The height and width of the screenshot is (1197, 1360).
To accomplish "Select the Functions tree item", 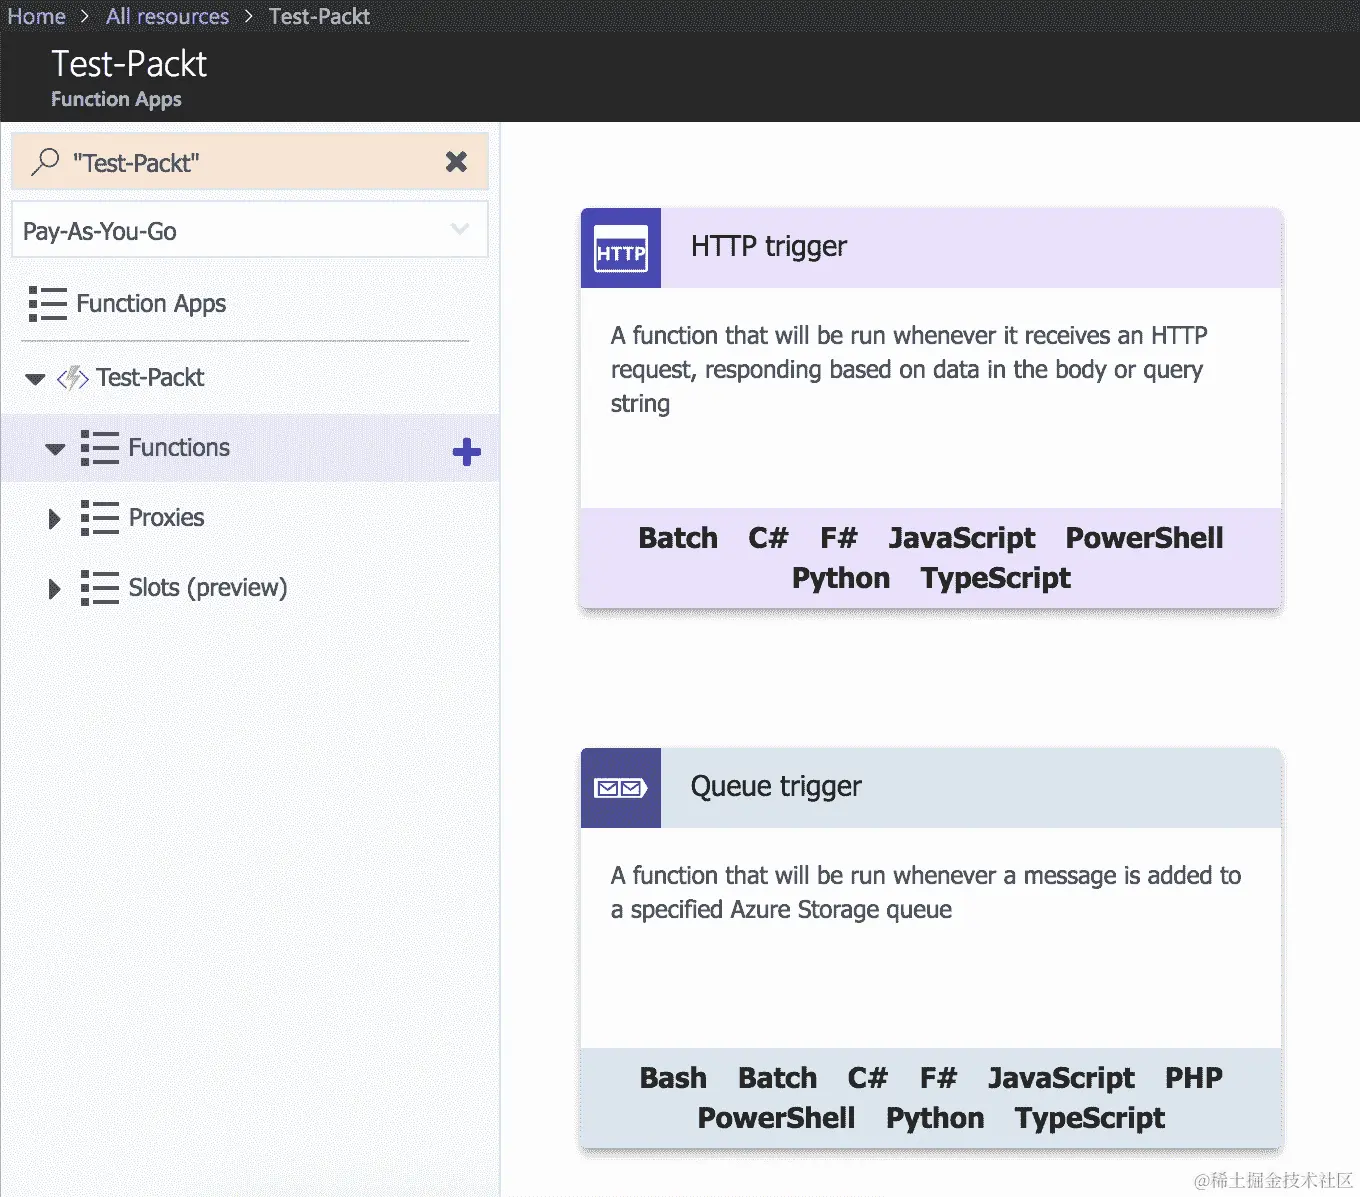I will pyautogui.click(x=179, y=447).
